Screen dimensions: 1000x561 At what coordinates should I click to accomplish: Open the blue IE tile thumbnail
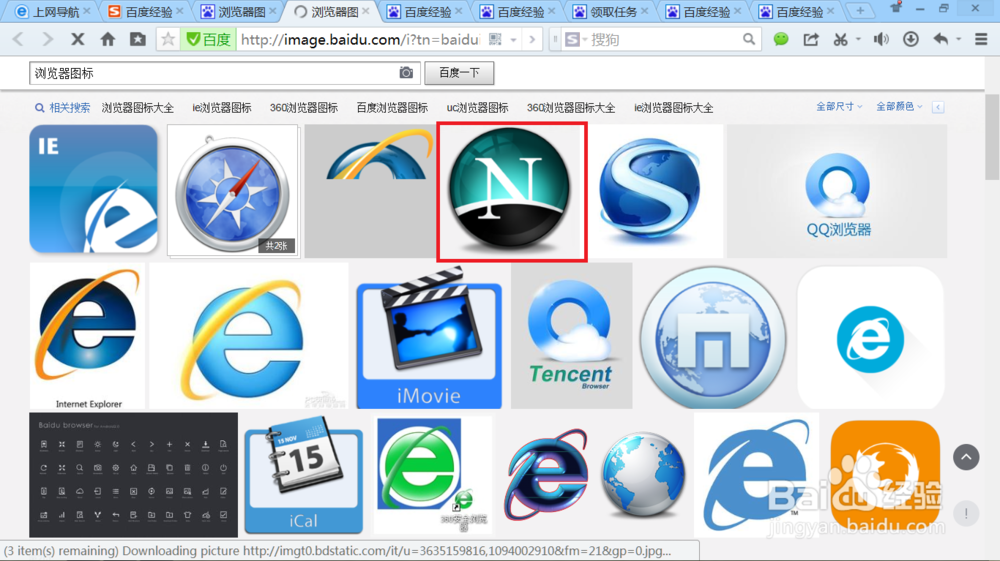tap(93, 189)
